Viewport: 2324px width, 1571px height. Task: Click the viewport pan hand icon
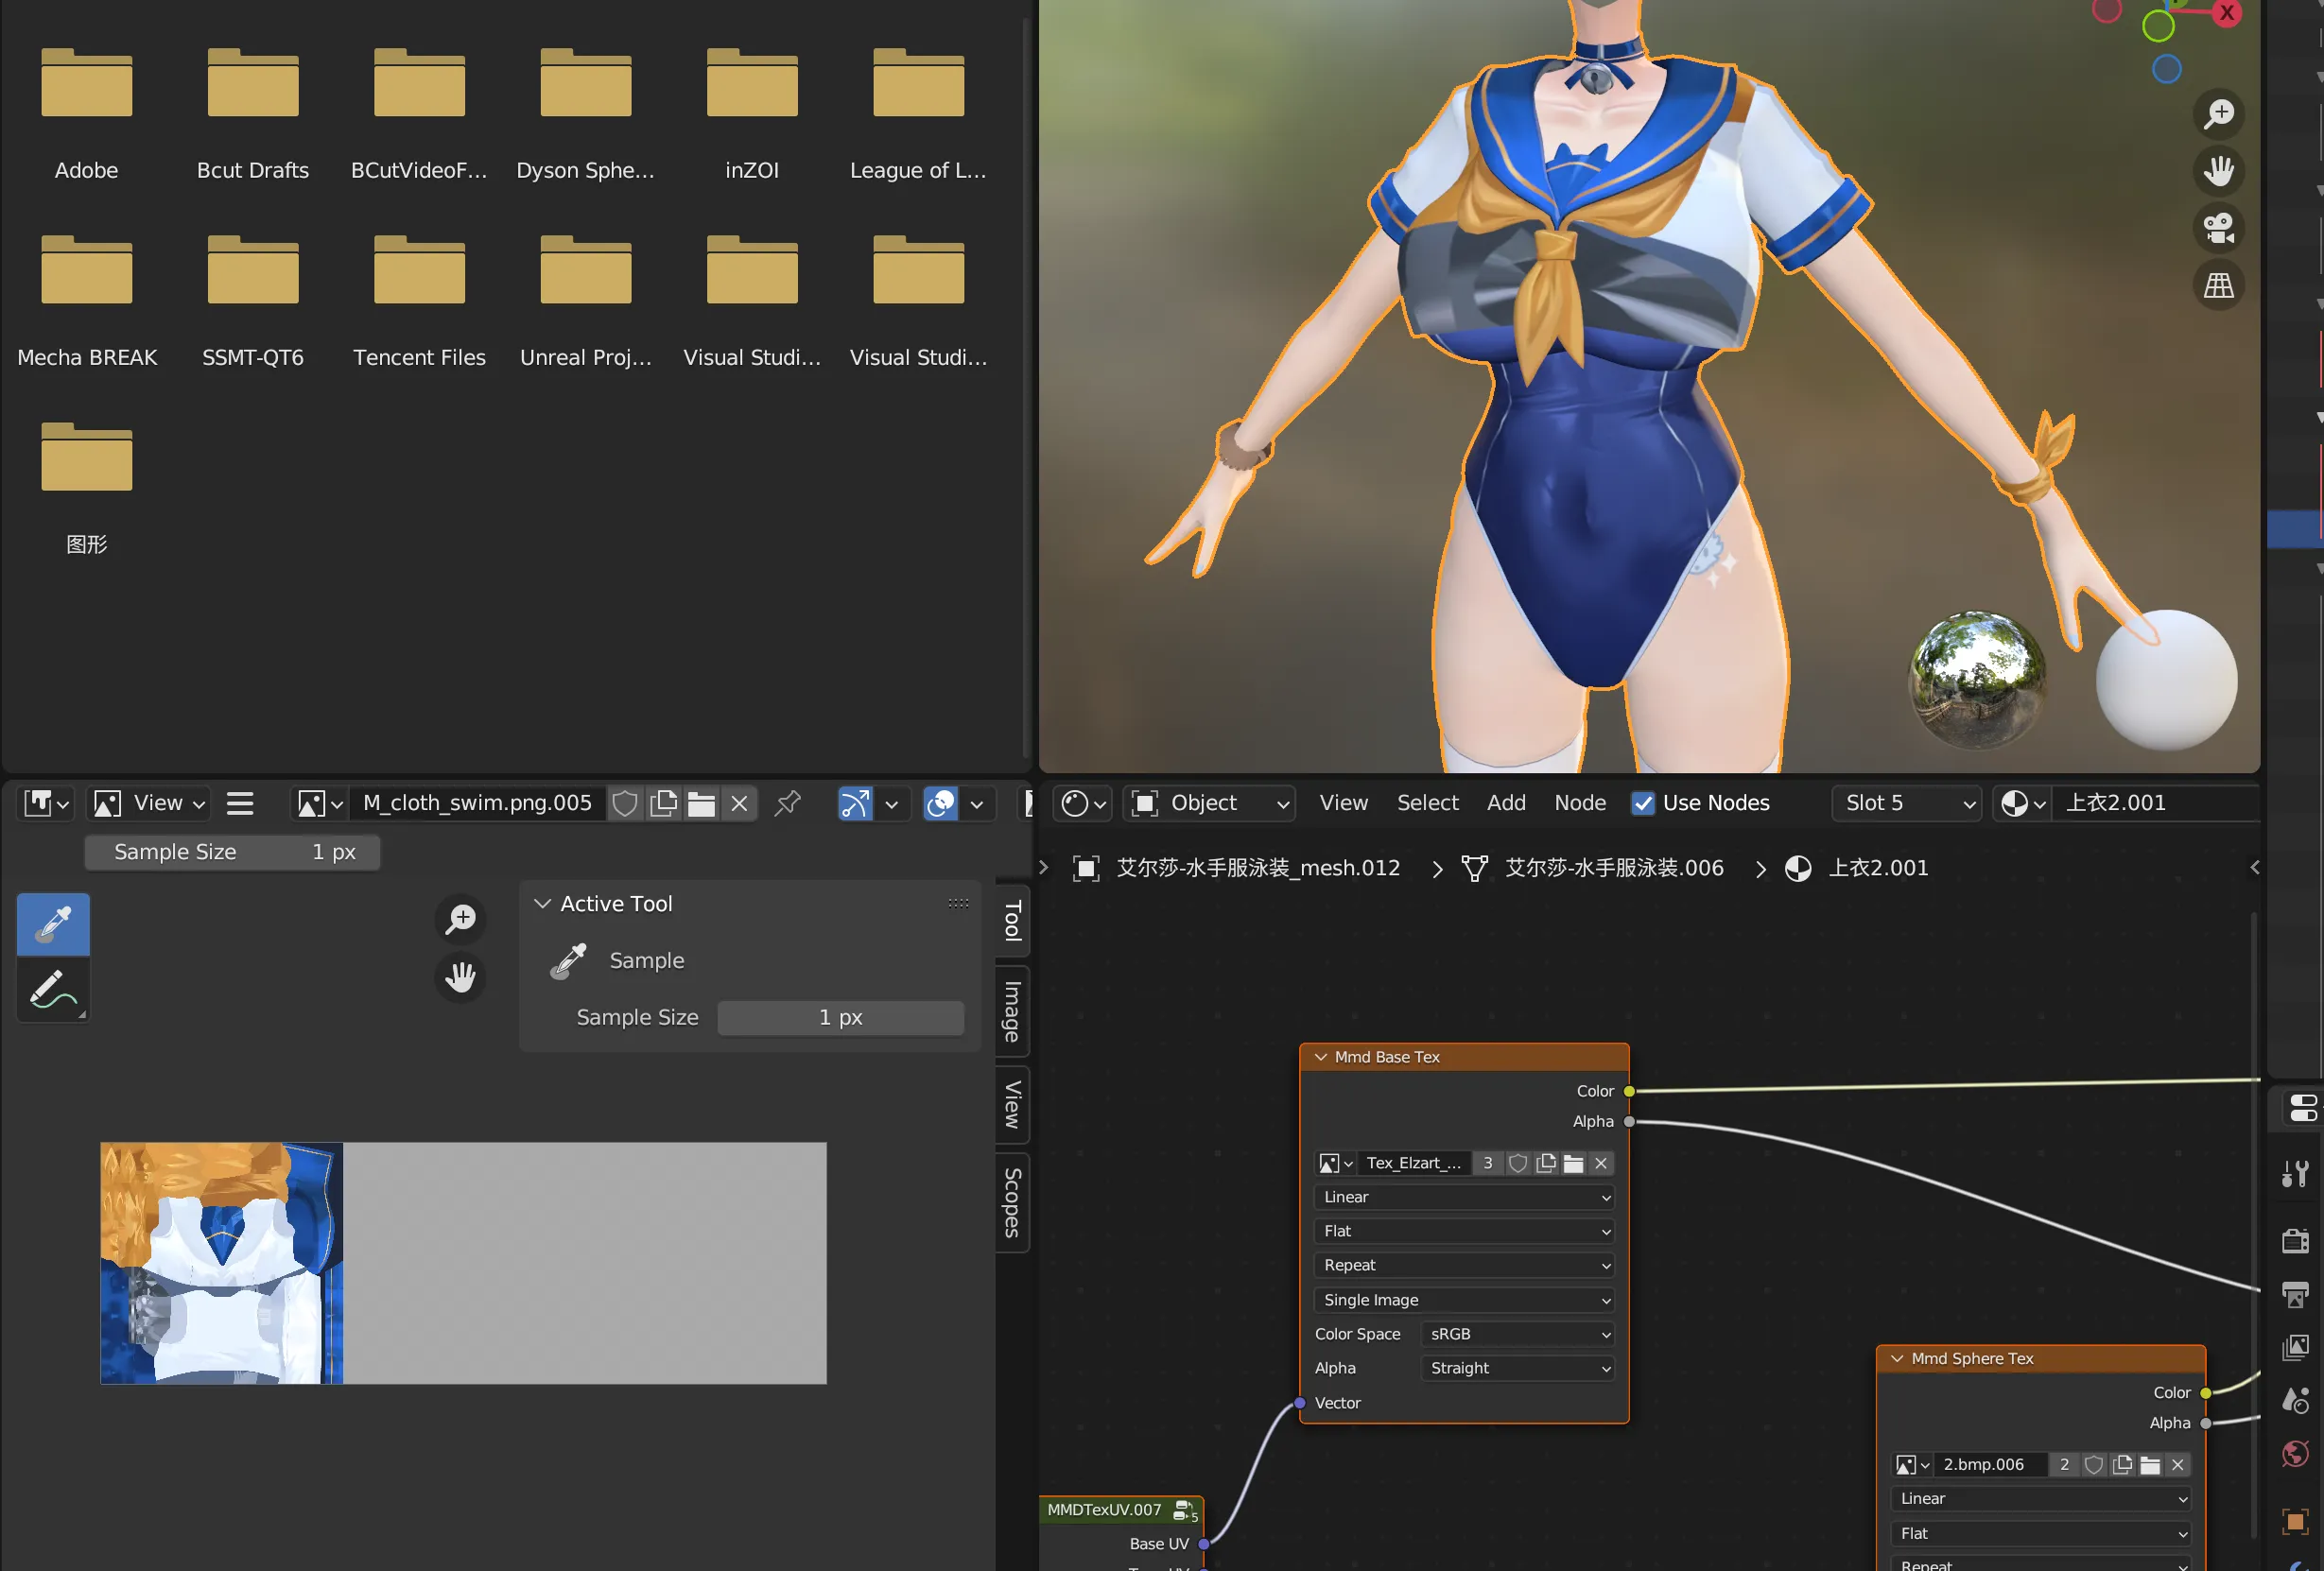2218,171
